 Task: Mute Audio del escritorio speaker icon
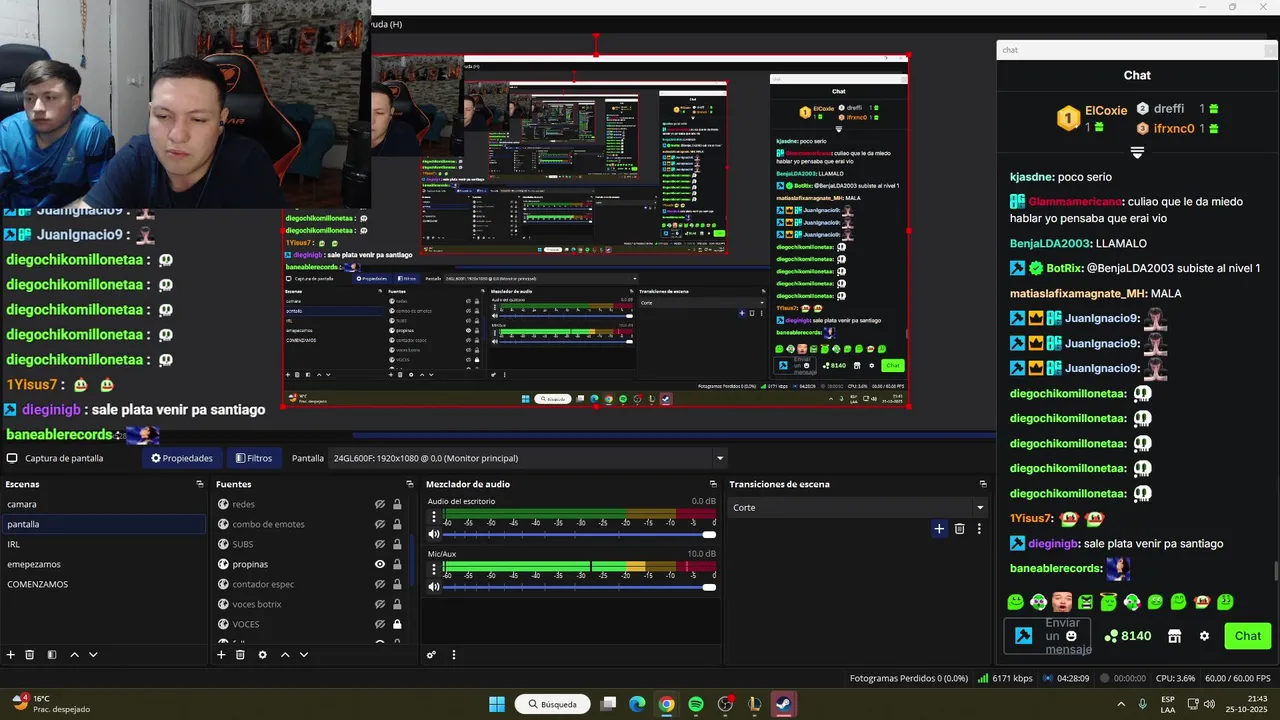[x=434, y=535]
